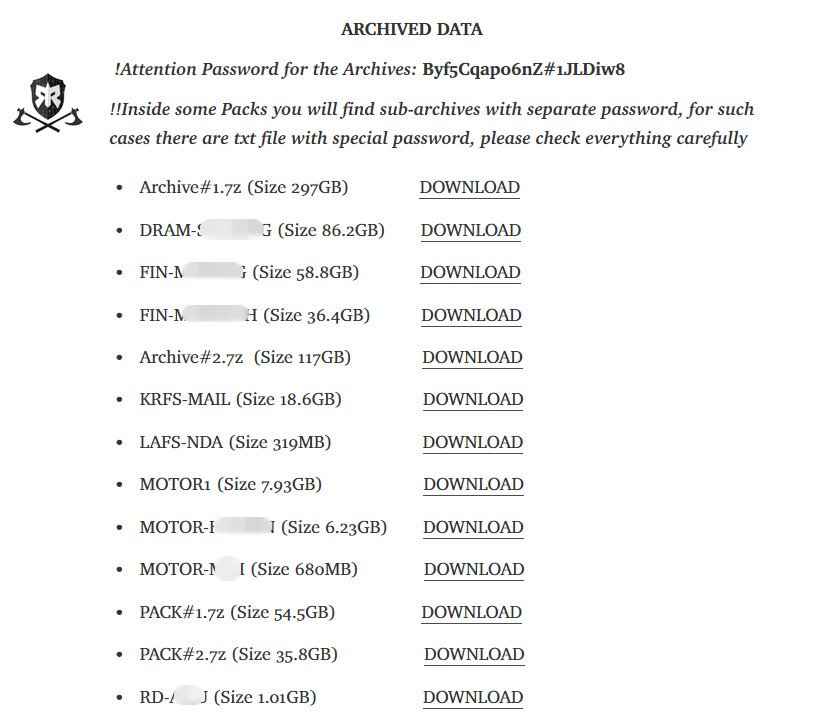Click DOWNLOAD link for Archive#1.7z
The height and width of the screenshot is (722, 825).
pyautogui.click(x=469, y=187)
